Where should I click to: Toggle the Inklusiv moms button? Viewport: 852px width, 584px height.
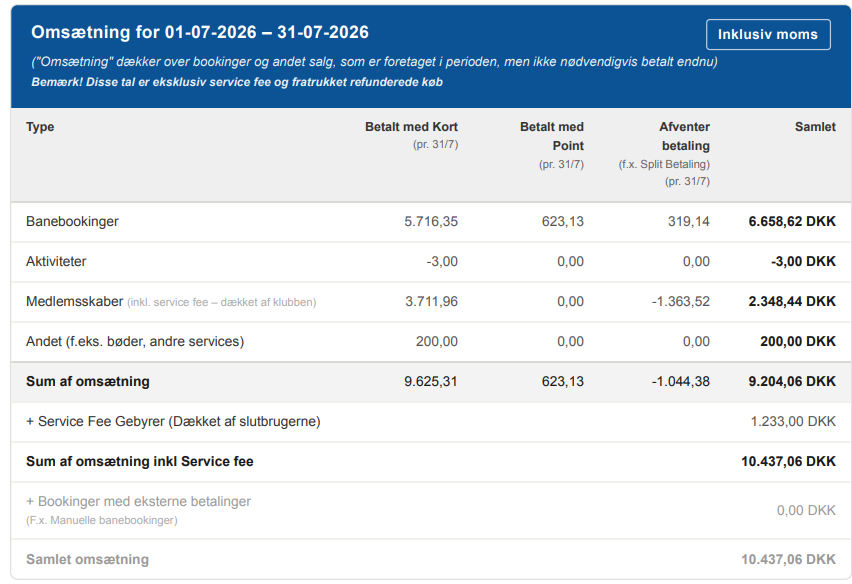[x=768, y=34]
